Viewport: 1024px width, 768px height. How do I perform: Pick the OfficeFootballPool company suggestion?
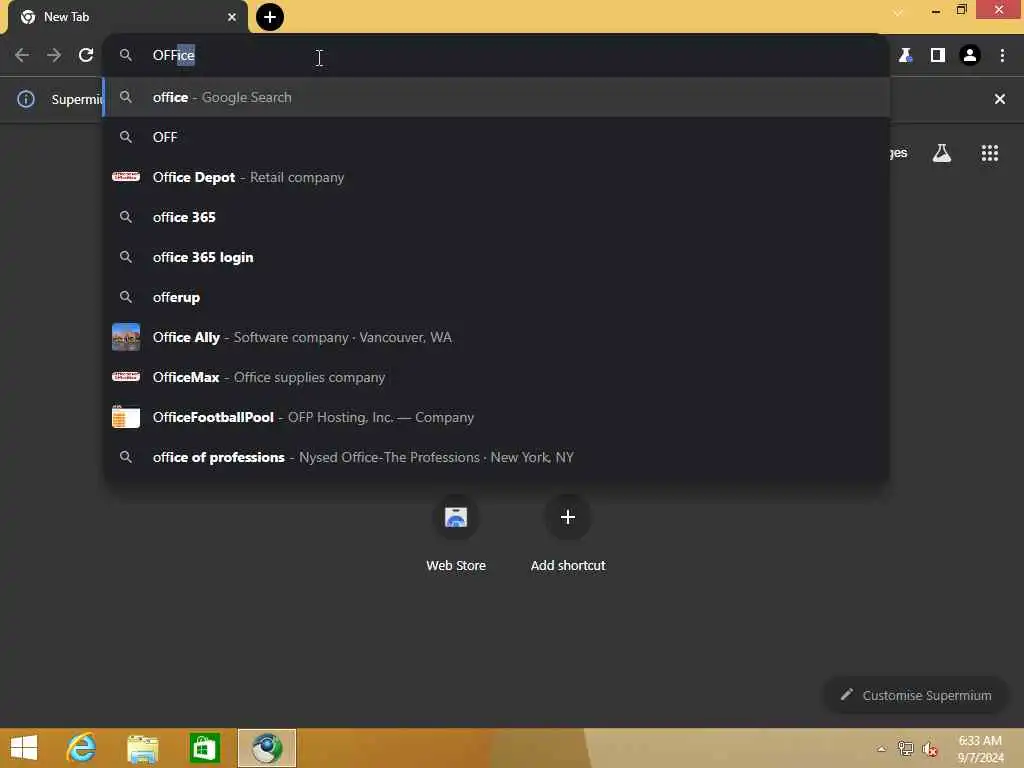pos(496,417)
